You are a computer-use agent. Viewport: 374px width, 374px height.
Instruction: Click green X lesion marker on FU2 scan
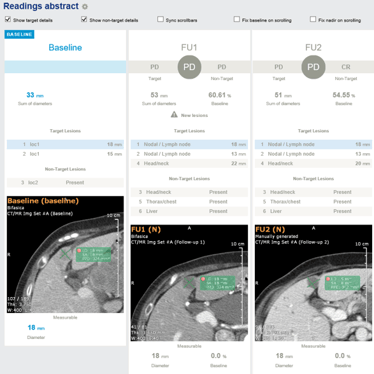tap(313, 283)
